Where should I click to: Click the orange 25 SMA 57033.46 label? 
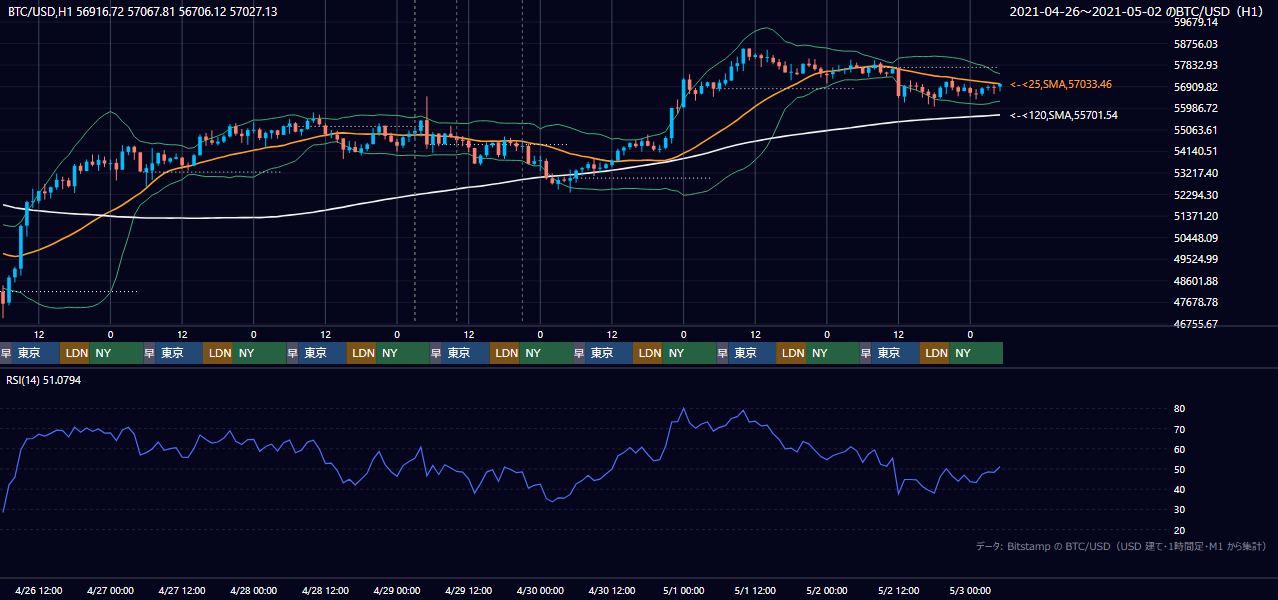tap(1061, 85)
